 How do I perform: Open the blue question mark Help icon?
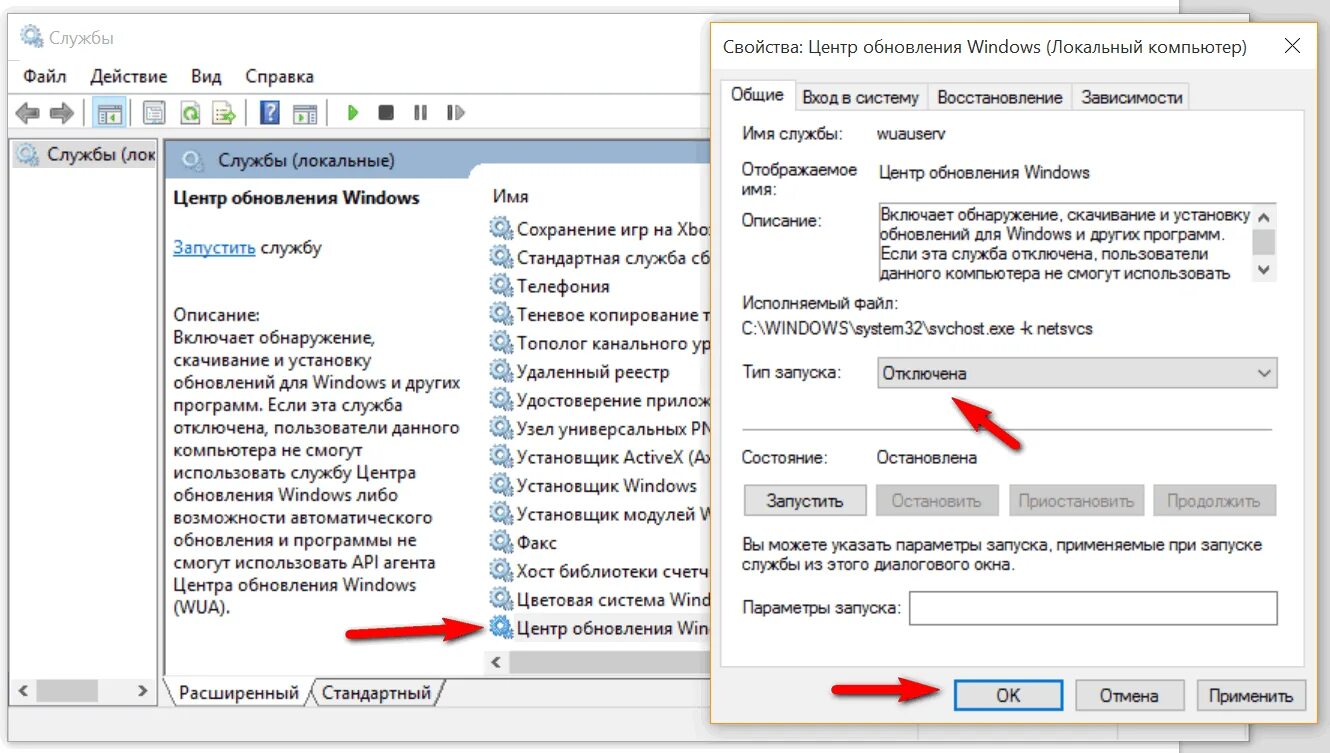pyautogui.click(x=269, y=113)
